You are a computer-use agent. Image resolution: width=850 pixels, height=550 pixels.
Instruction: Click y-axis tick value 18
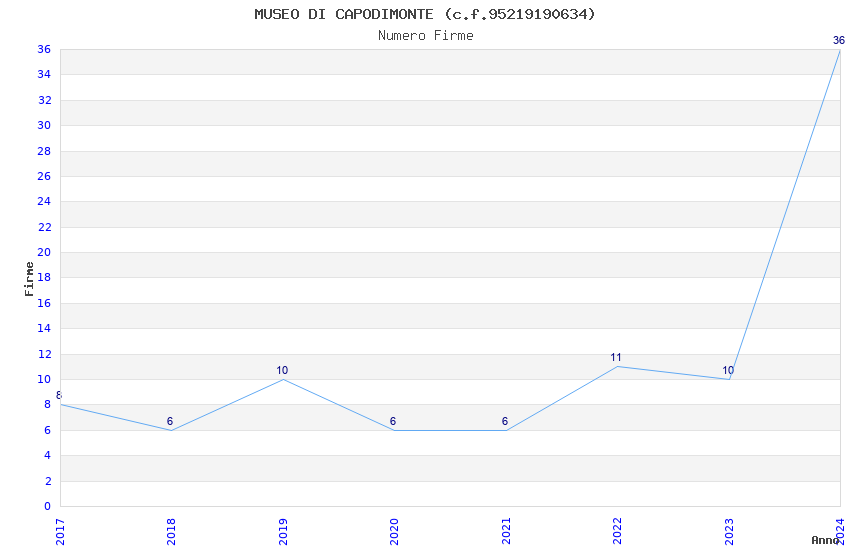click(44, 277)
